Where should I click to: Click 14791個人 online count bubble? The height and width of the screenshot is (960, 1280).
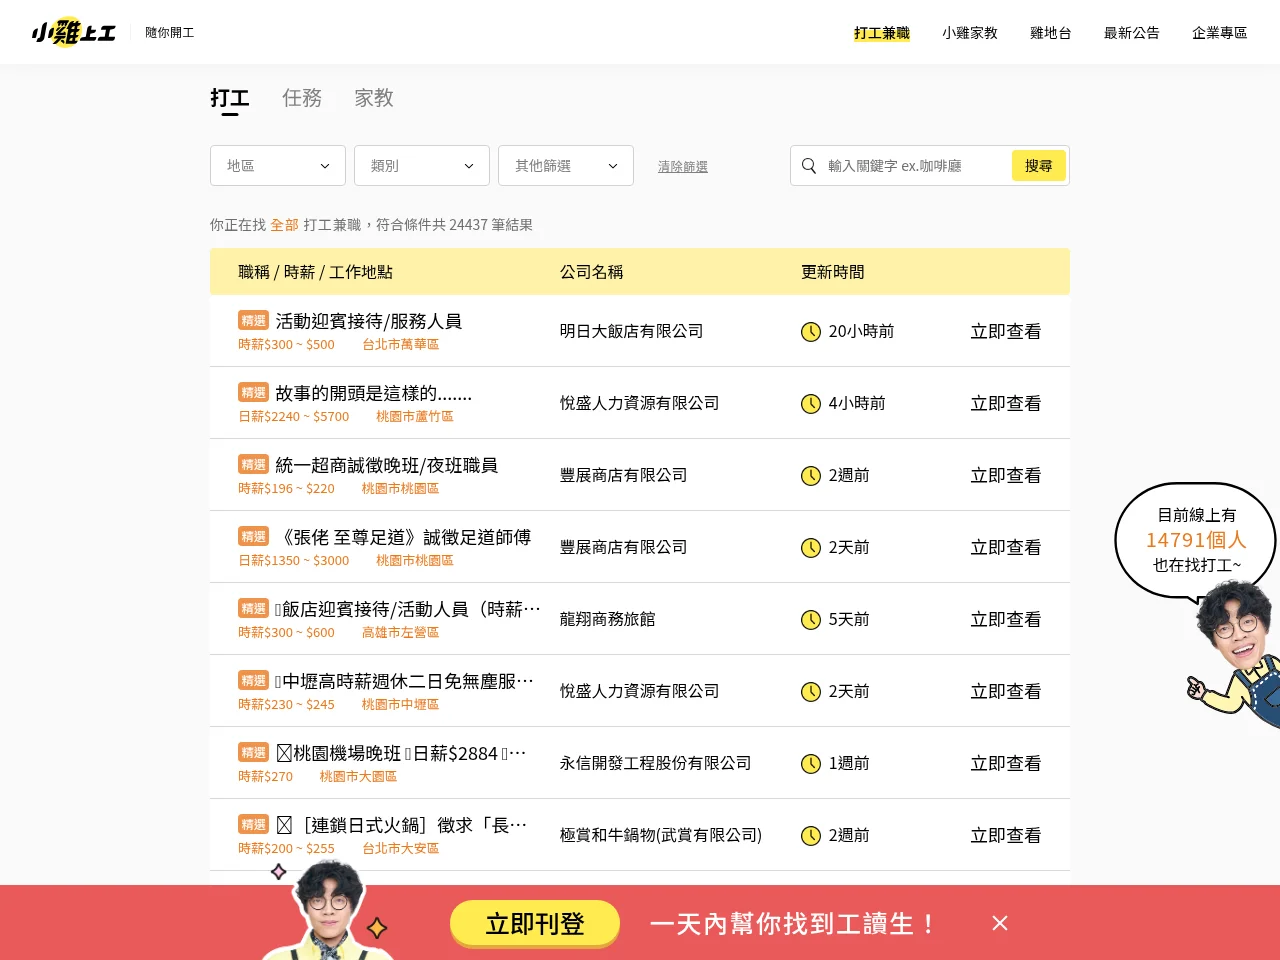[1196, 540]
